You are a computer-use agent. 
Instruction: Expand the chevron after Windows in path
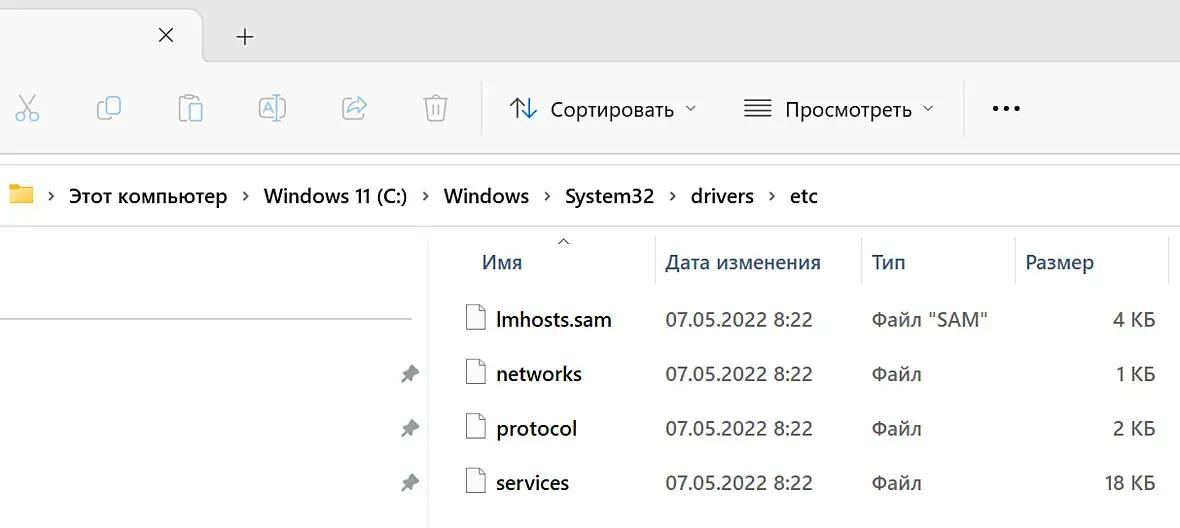coord(547,196)
